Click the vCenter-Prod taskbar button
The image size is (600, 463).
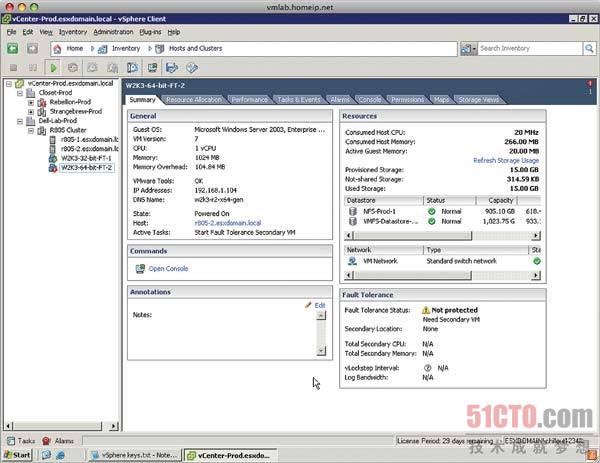click(x=230, y=455)
